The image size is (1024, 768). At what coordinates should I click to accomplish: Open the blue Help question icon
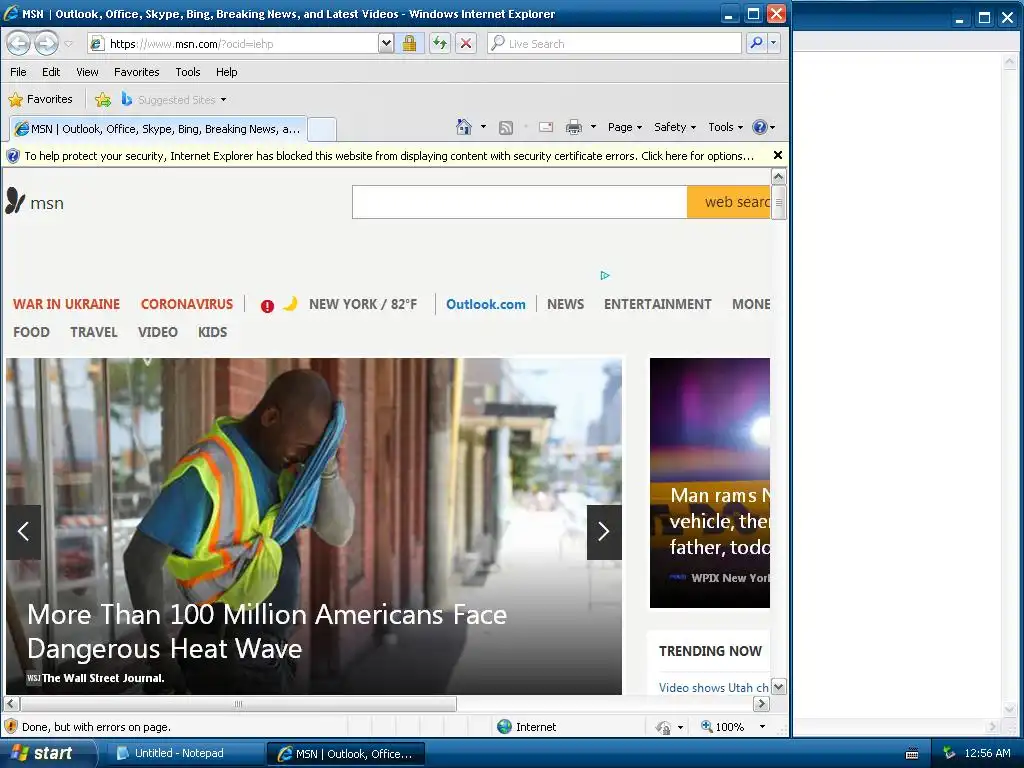(x=763, y=127)
